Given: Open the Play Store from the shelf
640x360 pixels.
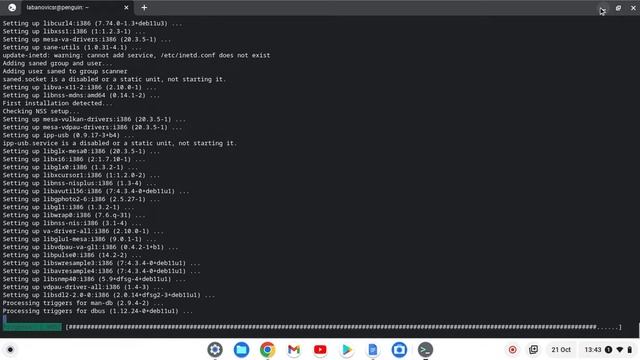Looking at the screenshot, I should 347,350.
